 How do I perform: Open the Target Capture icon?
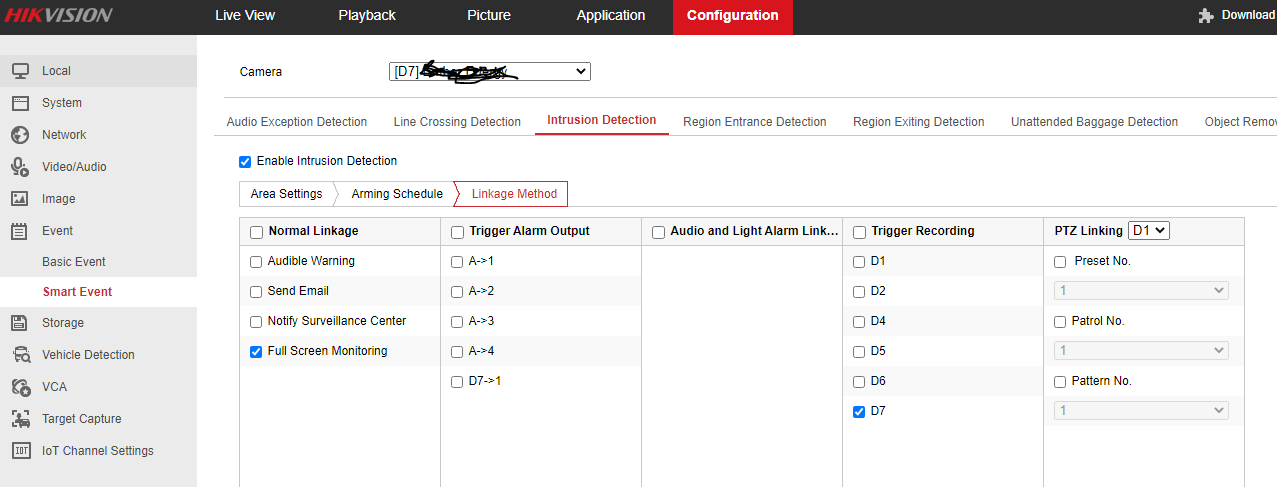[x=20, y=419]
